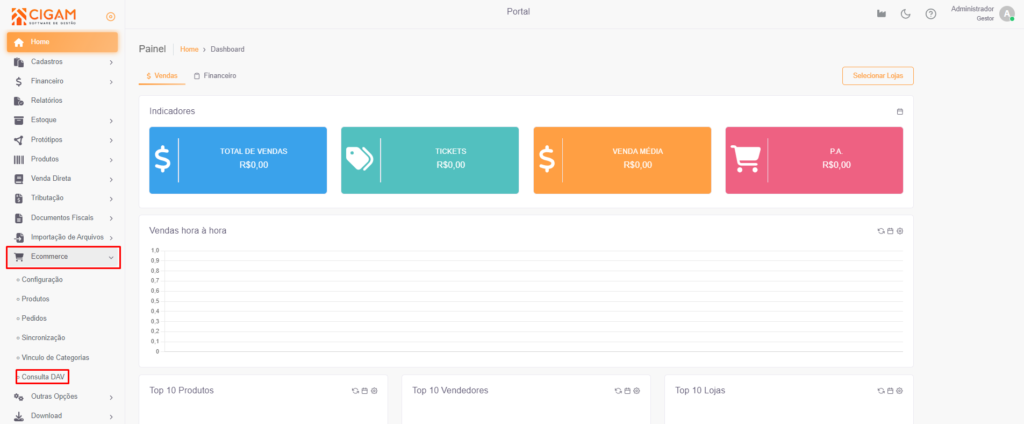Expand the Estoque menu chevron

[111, 121]
